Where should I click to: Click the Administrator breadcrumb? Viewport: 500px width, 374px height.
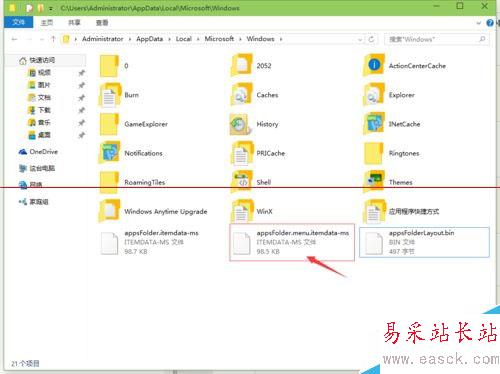click(103, 39)
